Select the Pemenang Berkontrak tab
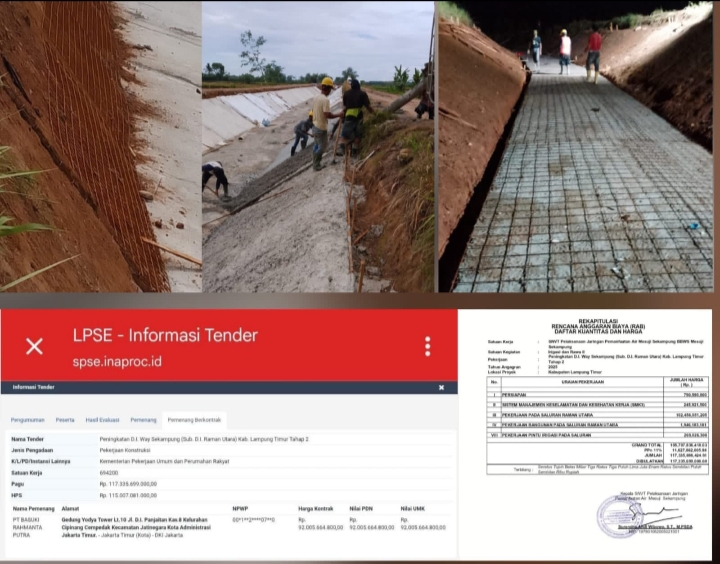Viewport: 720px width, 564px height. [195, 420]
